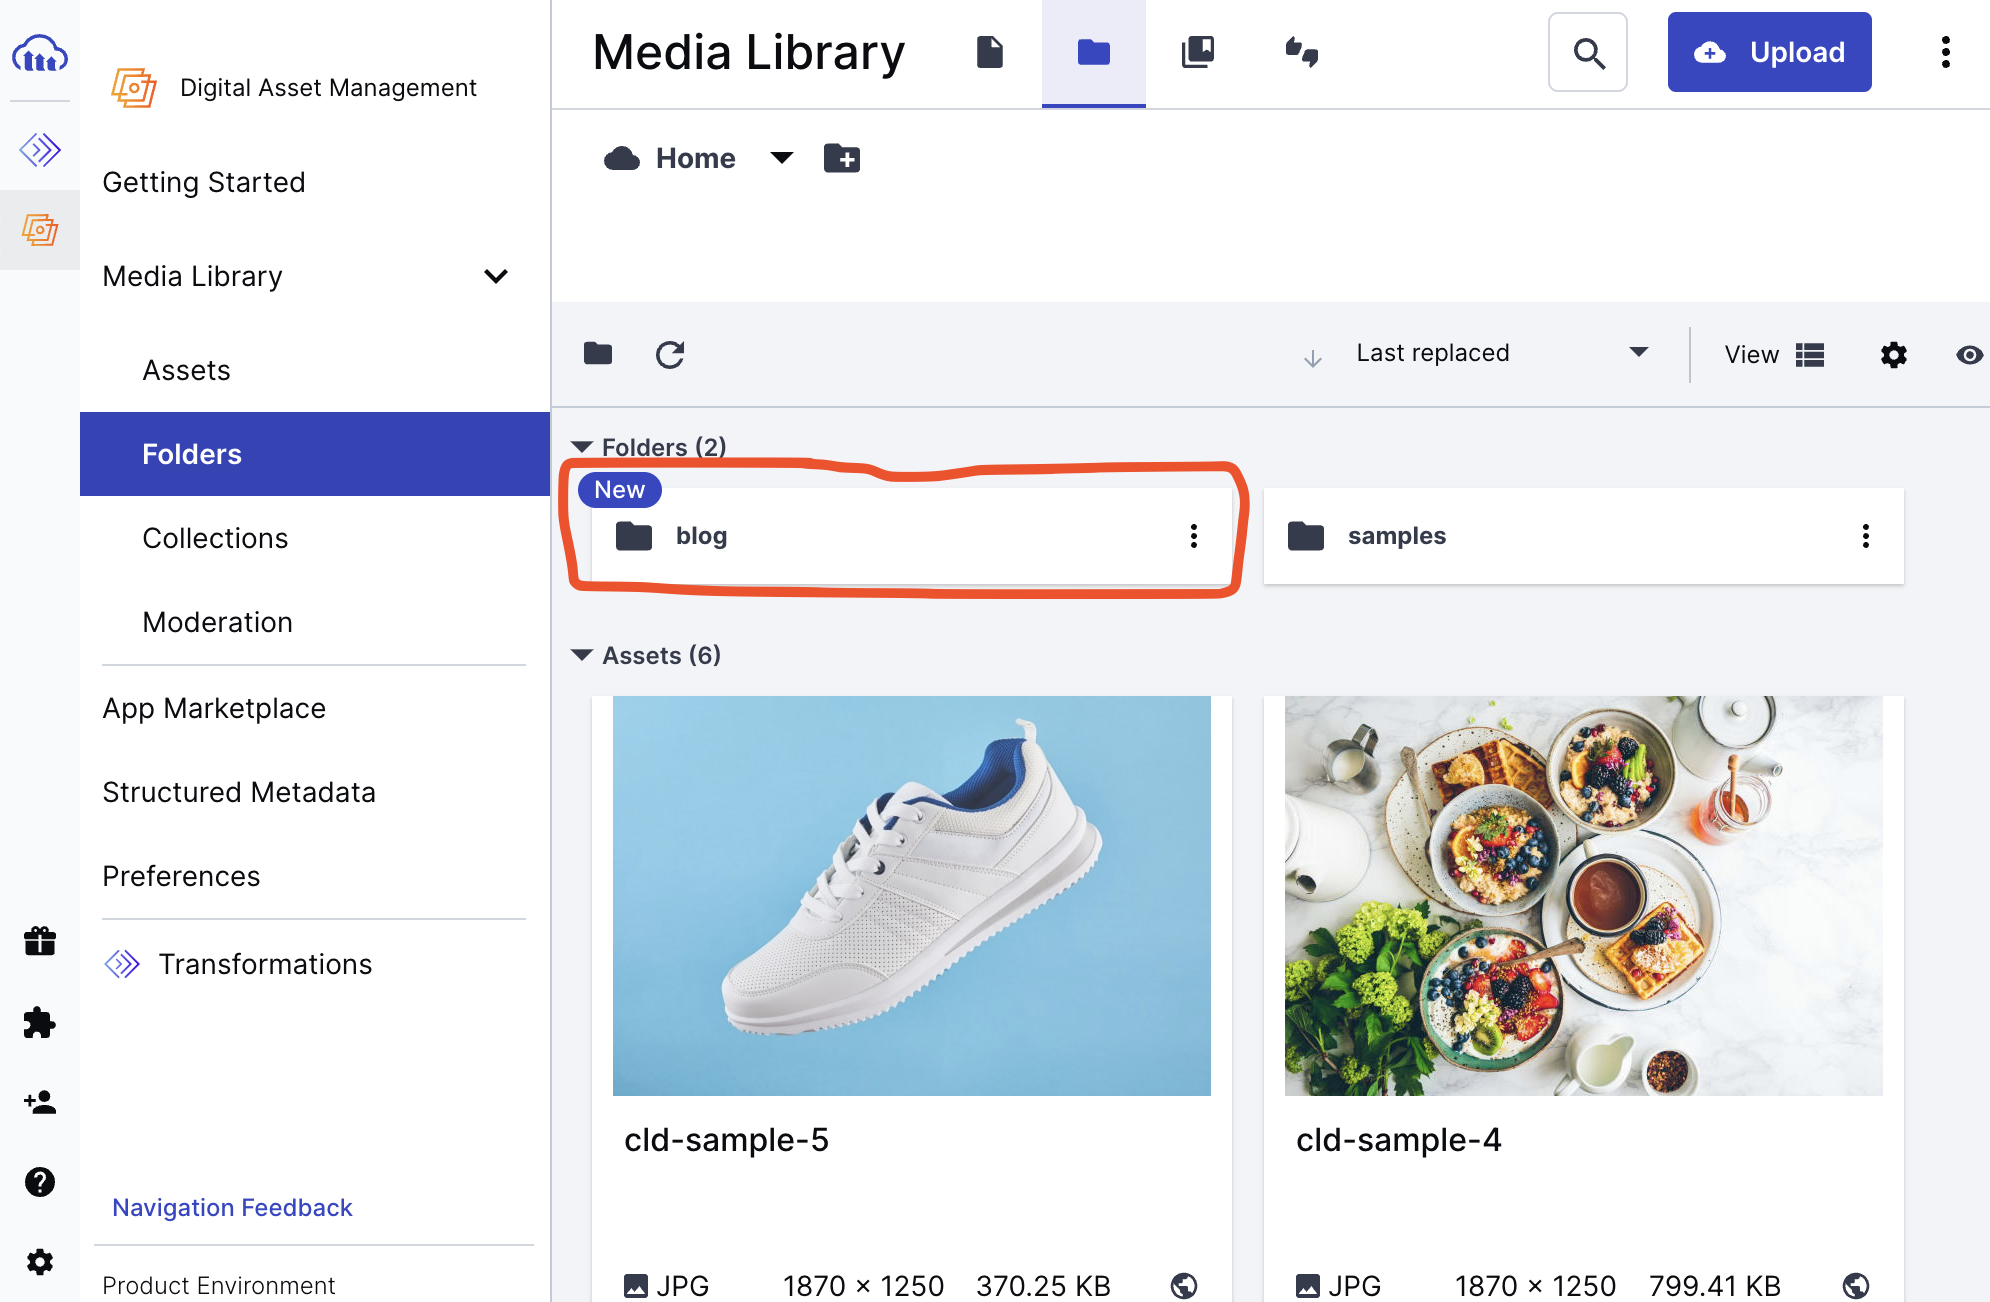This screenshot has width=1990, height=1302.
Task: Expand the Media Library dropdown
Action: point(500,275)
